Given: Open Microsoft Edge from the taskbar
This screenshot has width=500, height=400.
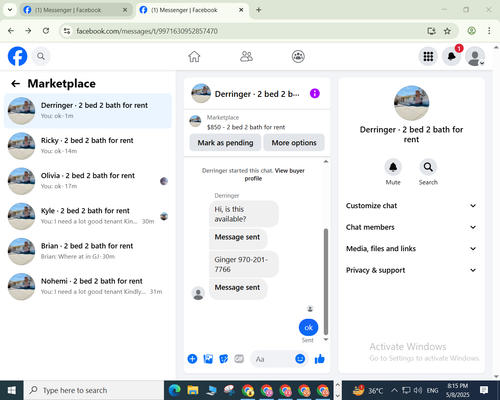Looking at the screenshot, I should pyautogui.click(x=174, y=390).
